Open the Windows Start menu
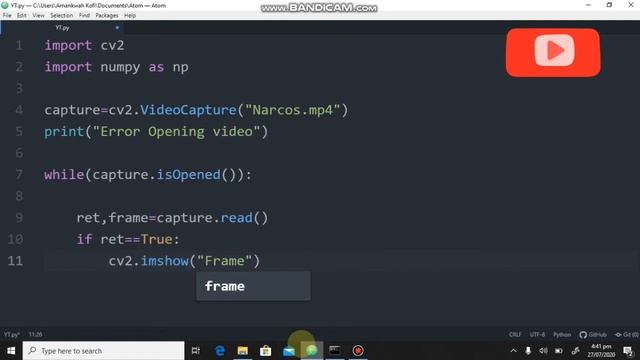 click(x=11, y=351)
